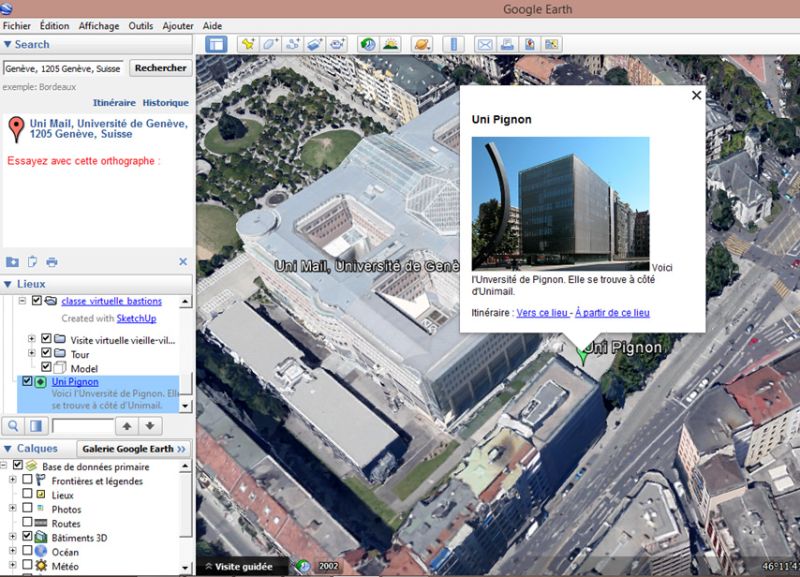The width and height of the screenshot is (800, 577).
Task: Enable Frontières et légendes layer
Action: (28, 480)
